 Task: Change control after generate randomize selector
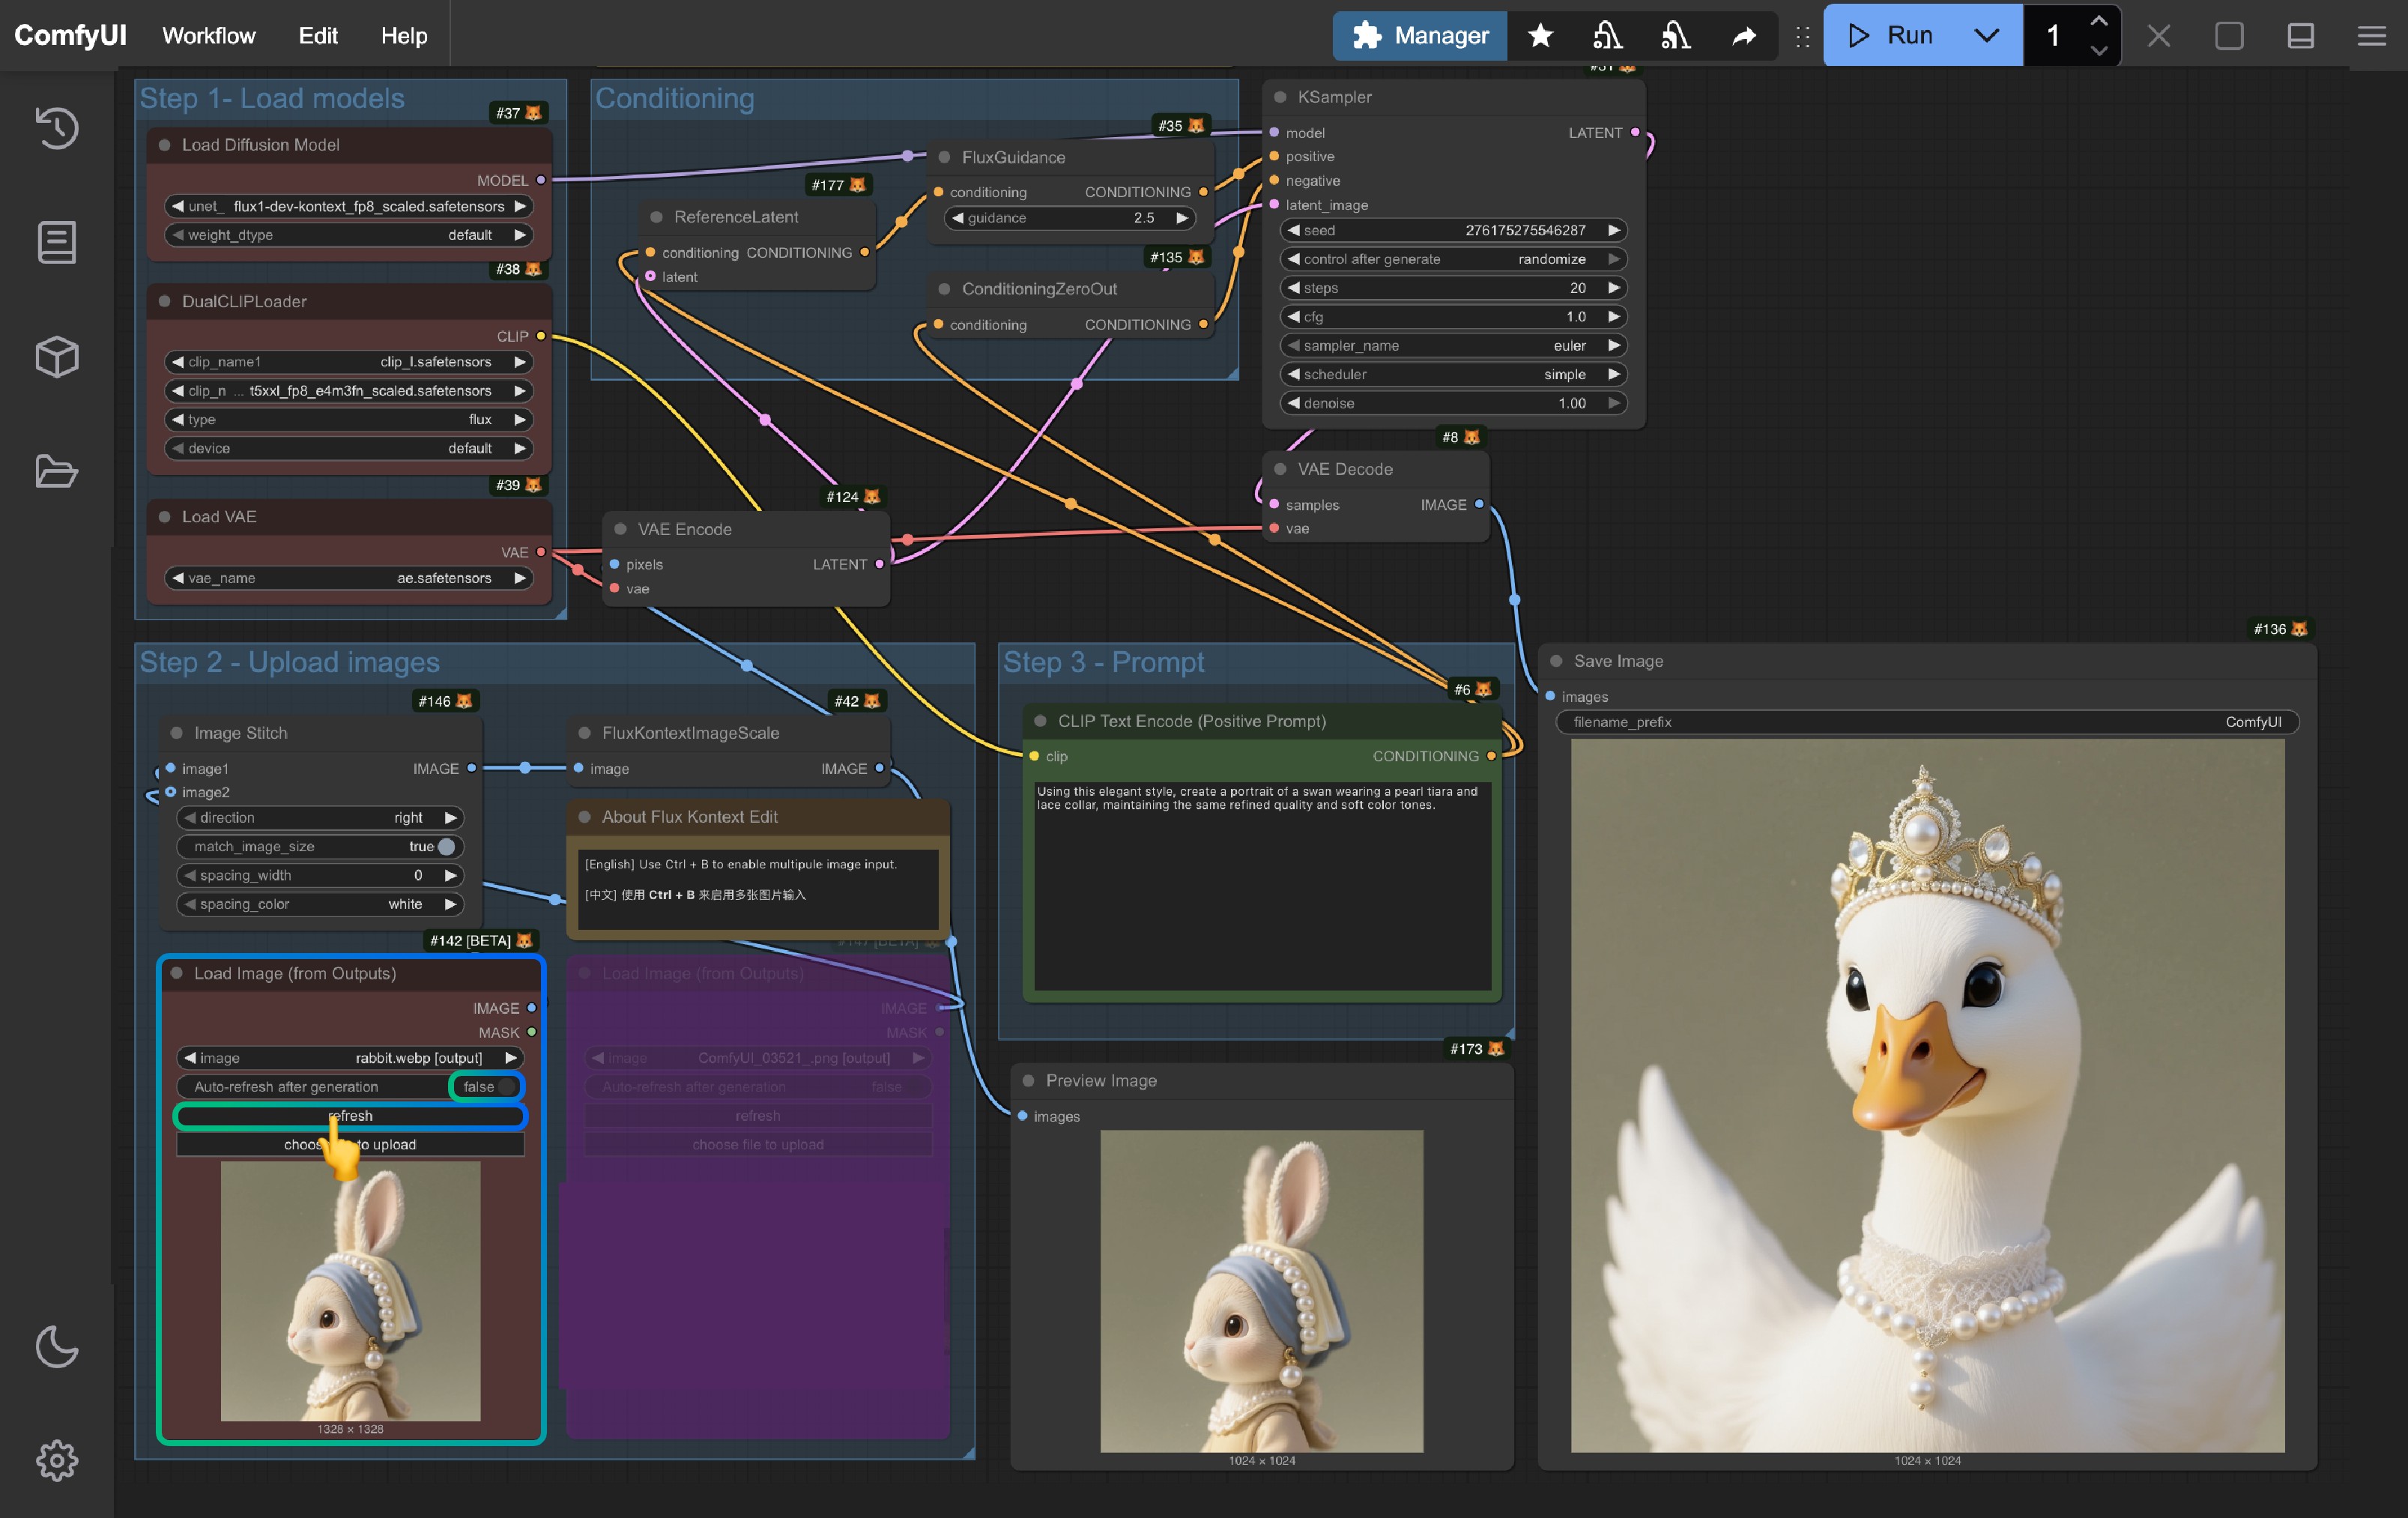1454,259
